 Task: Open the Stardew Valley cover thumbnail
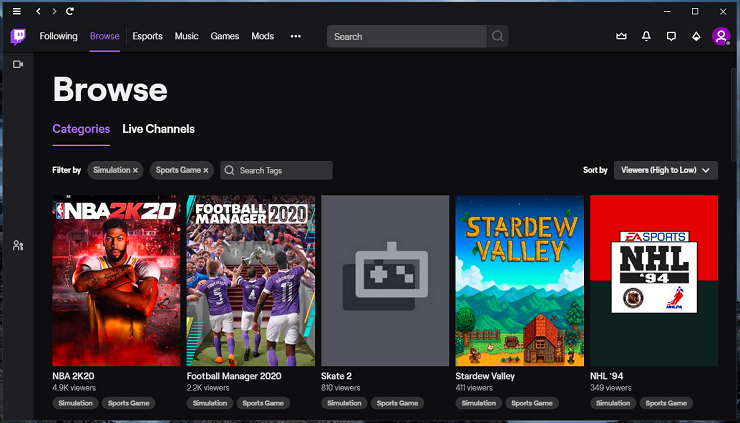click(520, 280)
